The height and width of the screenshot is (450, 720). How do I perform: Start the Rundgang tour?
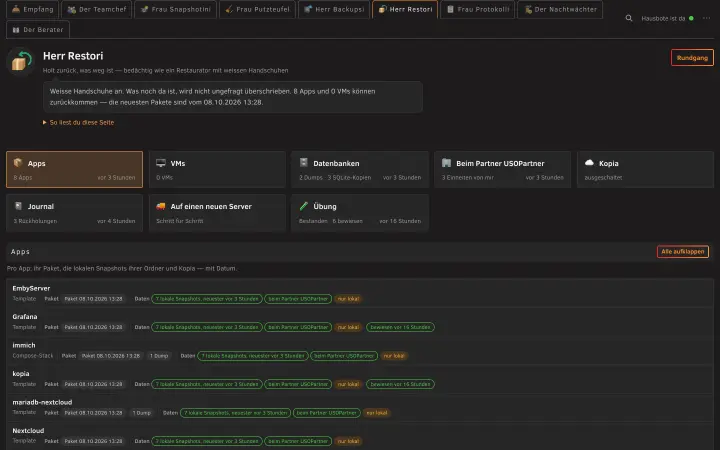point(692,58)
